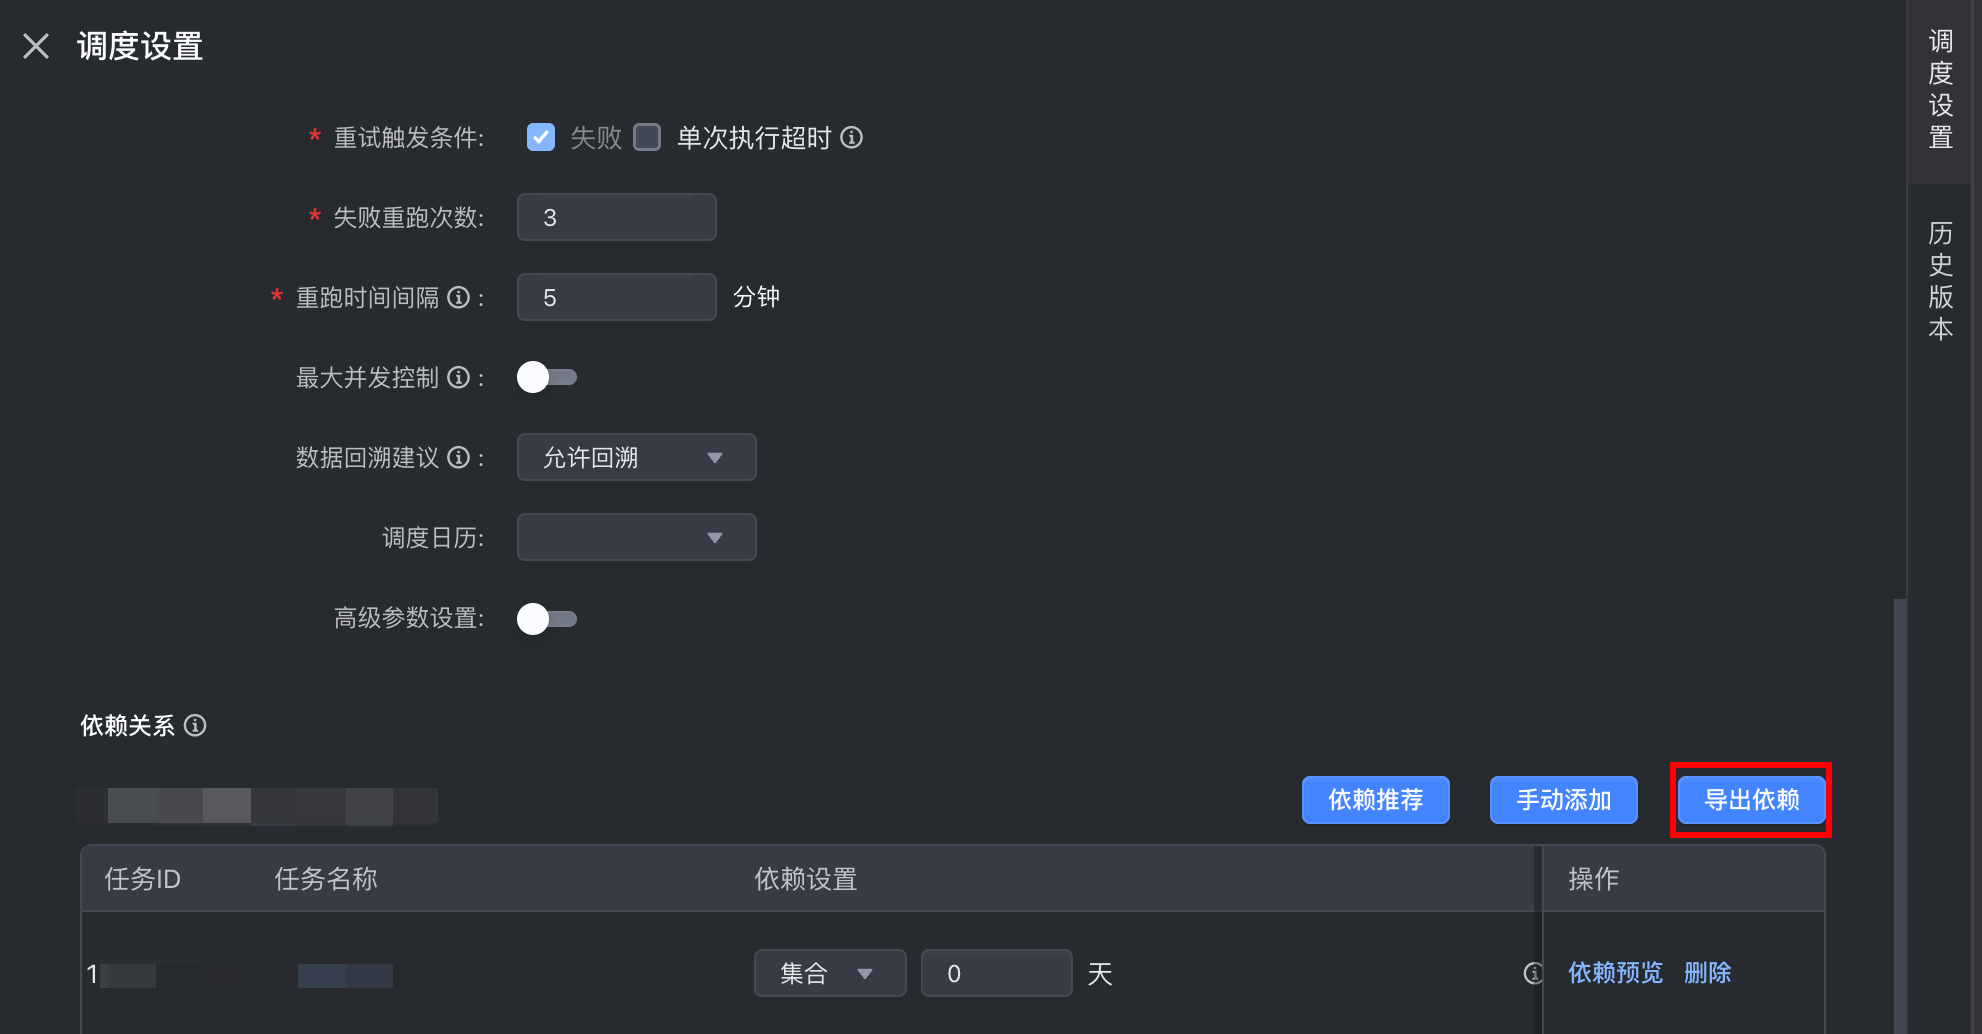This screenshot has width=1982, height=1034.
Task: Open the 集合 dependency type dropdown
Action: coord(829,973)
